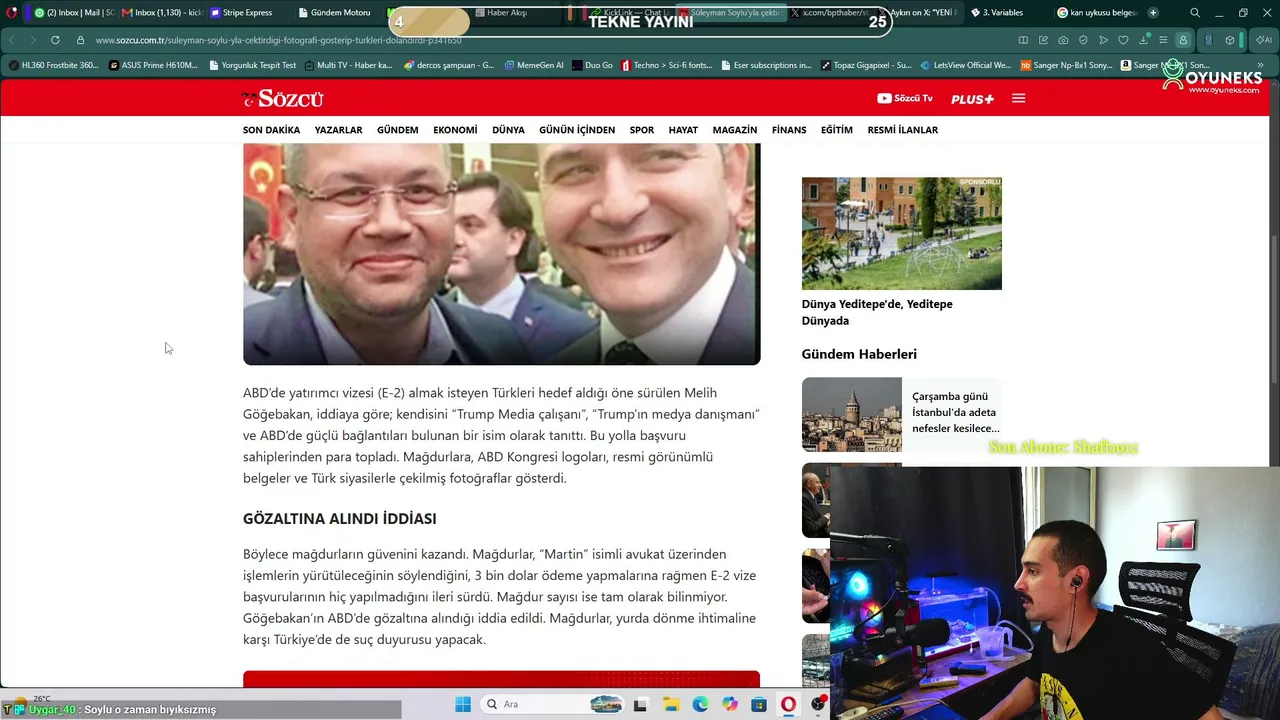Switch to the Gündem Motoru tab
This screenshot has height=720, width=1280.
tap(340, 13)
